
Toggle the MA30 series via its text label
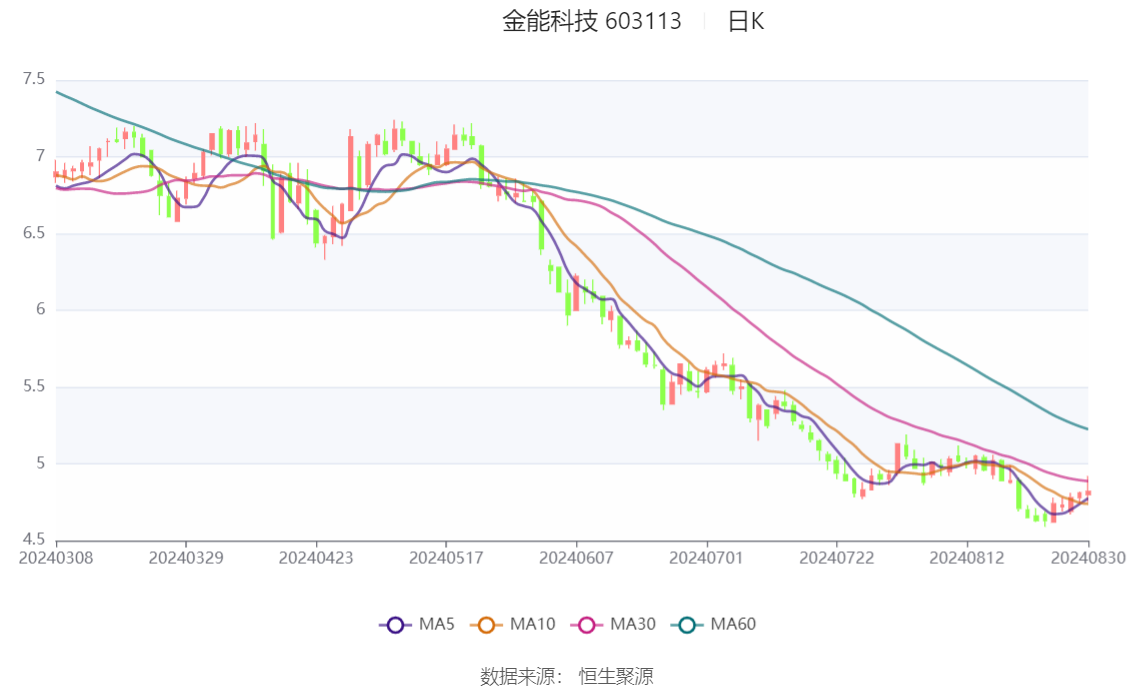(633, 625)
